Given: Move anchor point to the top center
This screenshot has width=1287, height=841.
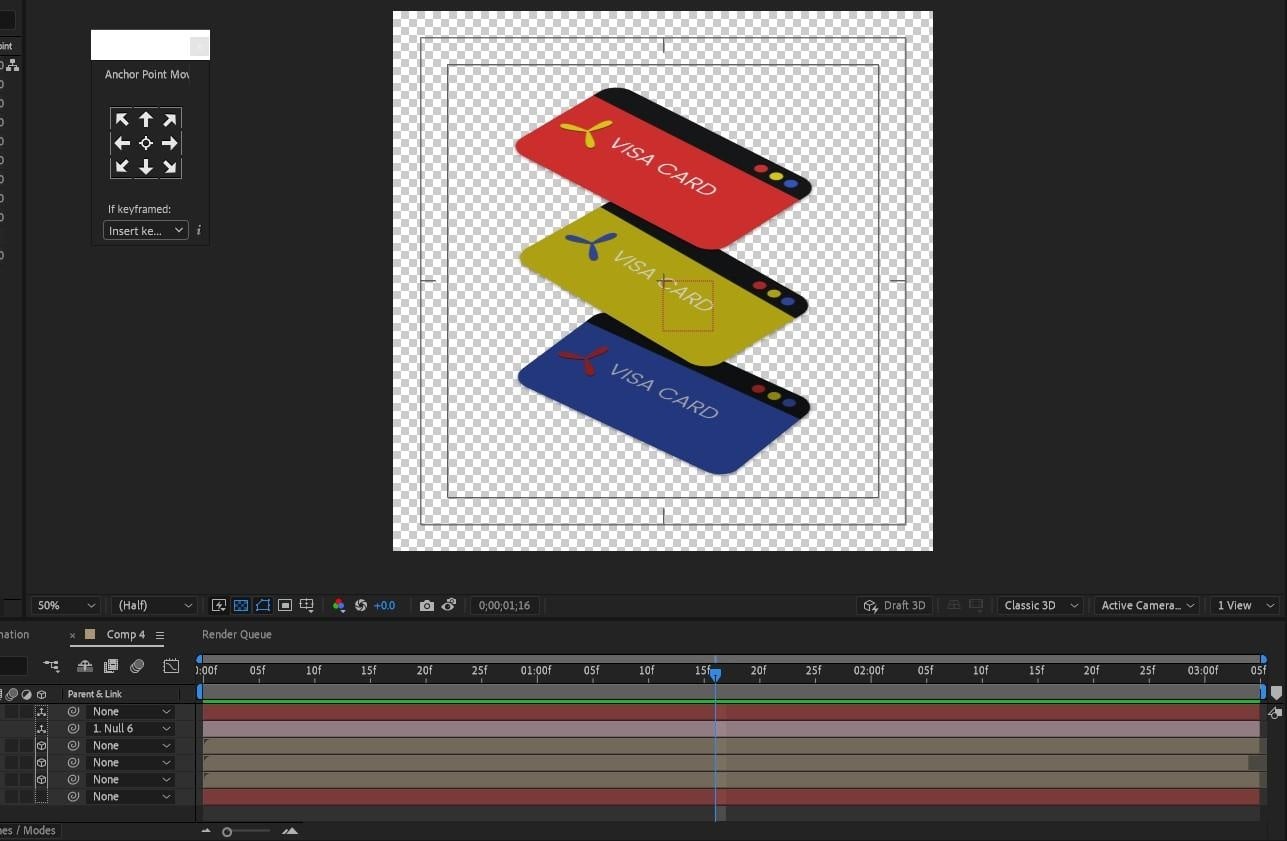Looking at the screenshot, I should (146, 119).
